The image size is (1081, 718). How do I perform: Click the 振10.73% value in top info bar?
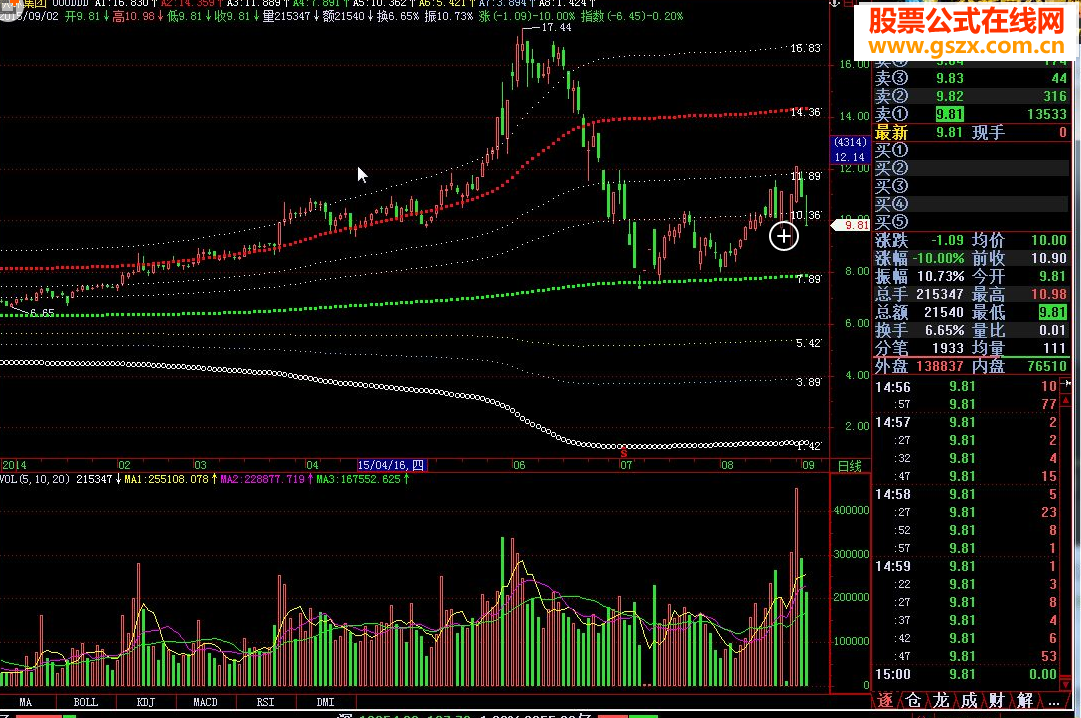449,16
